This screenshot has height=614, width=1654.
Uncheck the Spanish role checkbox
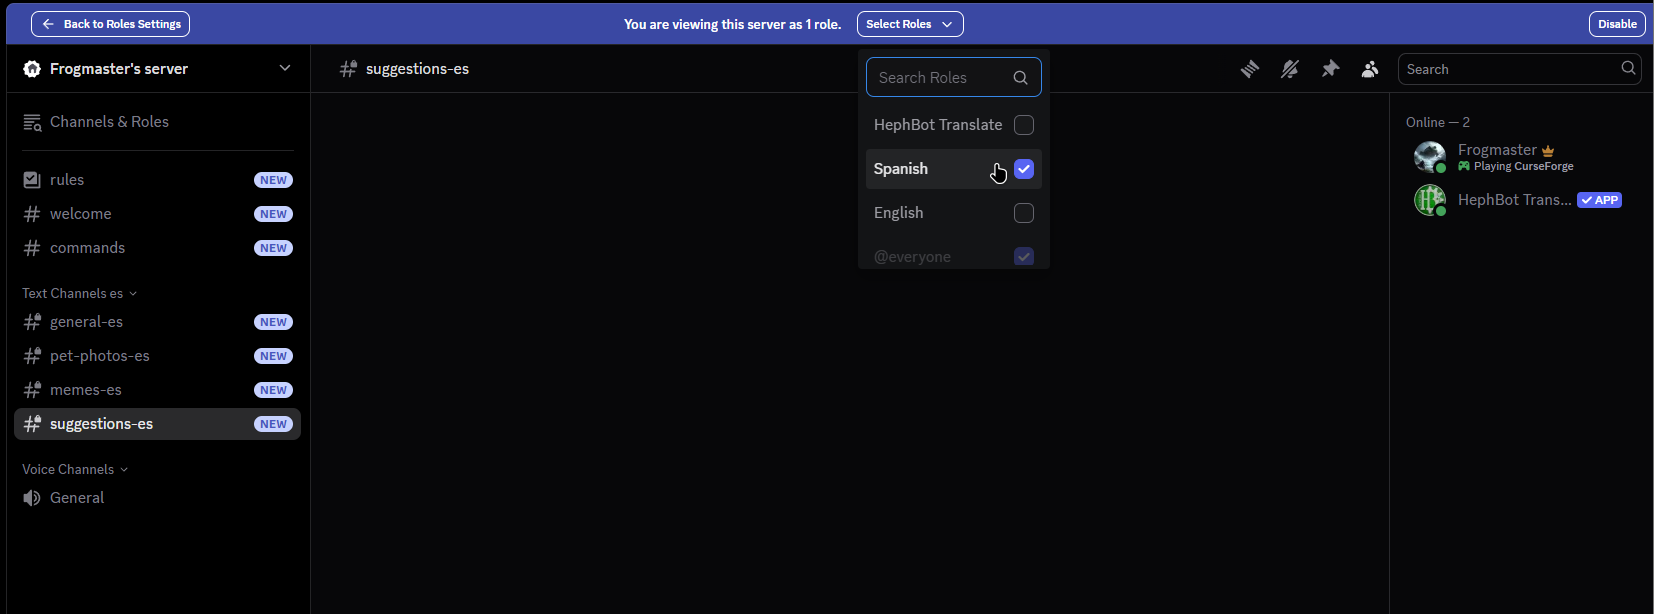click(1023, 169)
